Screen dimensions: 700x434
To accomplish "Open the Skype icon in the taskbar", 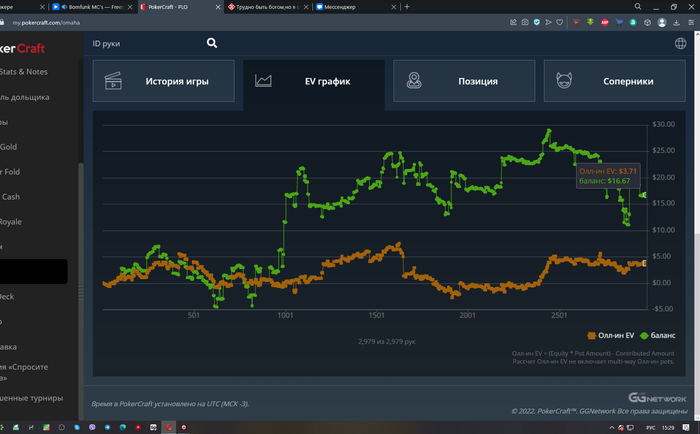I will pos(77,427).
